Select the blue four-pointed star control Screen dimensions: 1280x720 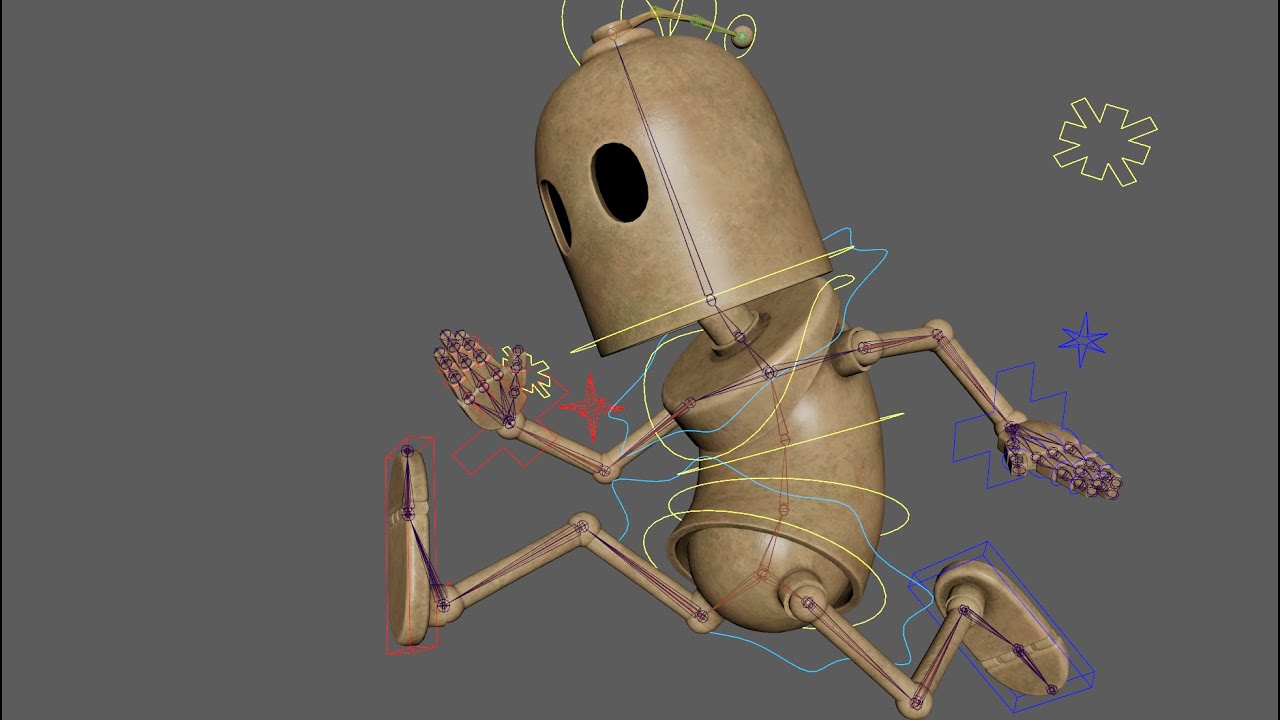[x=1083, y=340]
